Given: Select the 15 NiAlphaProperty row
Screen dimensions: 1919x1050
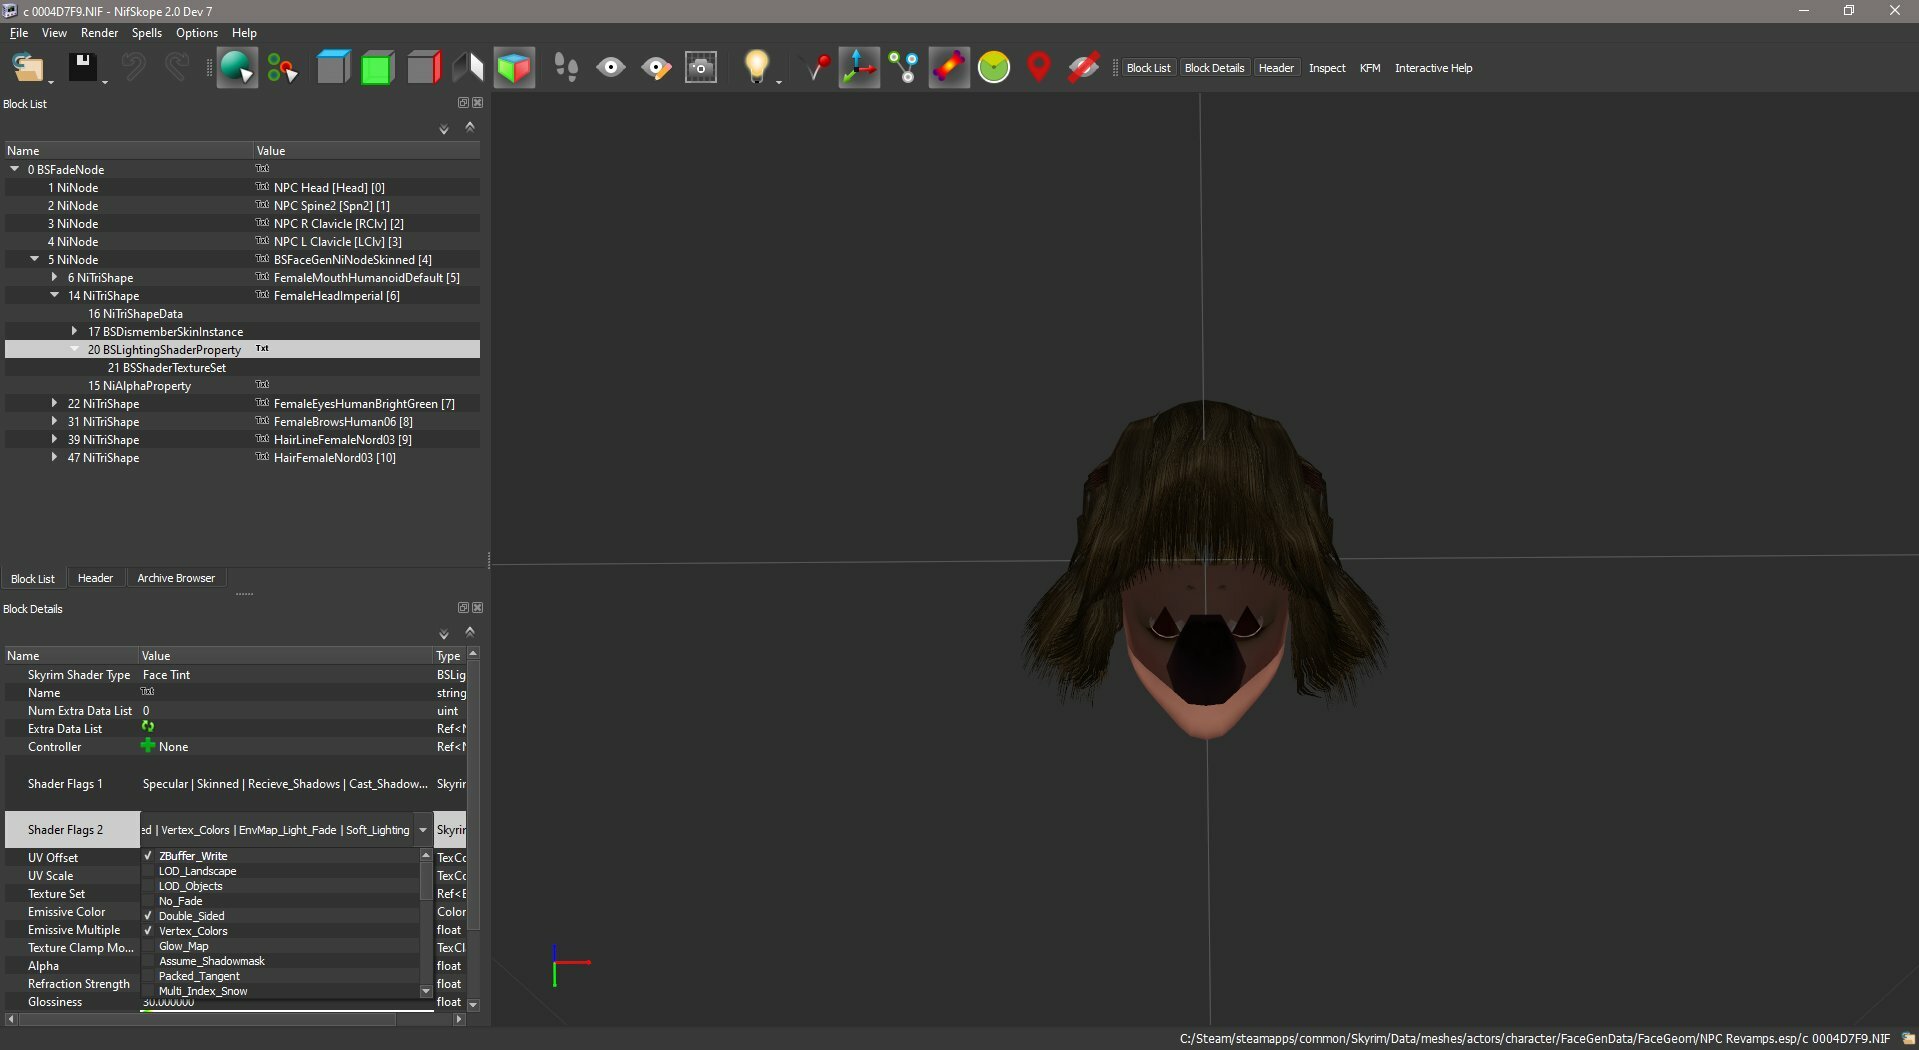Looking at the screenshot, I should [242, 385].
